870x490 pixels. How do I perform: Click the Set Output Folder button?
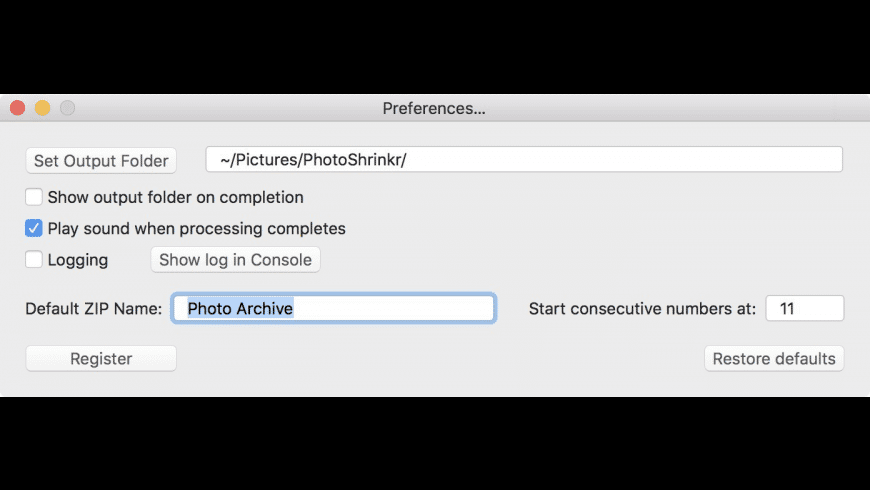pyautogui.click(x=101, y=160)
